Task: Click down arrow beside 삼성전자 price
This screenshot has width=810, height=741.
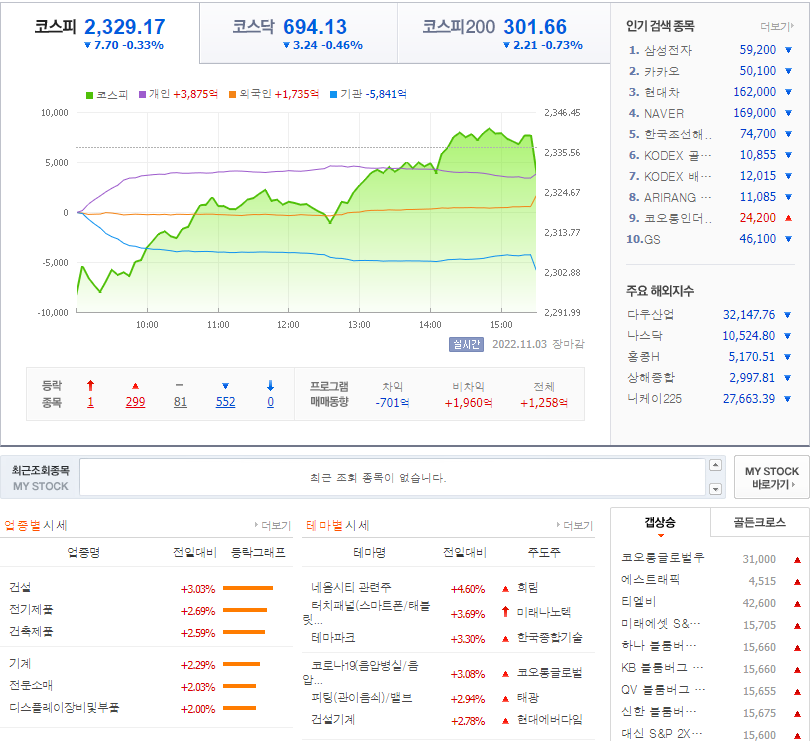Action: 788,50
